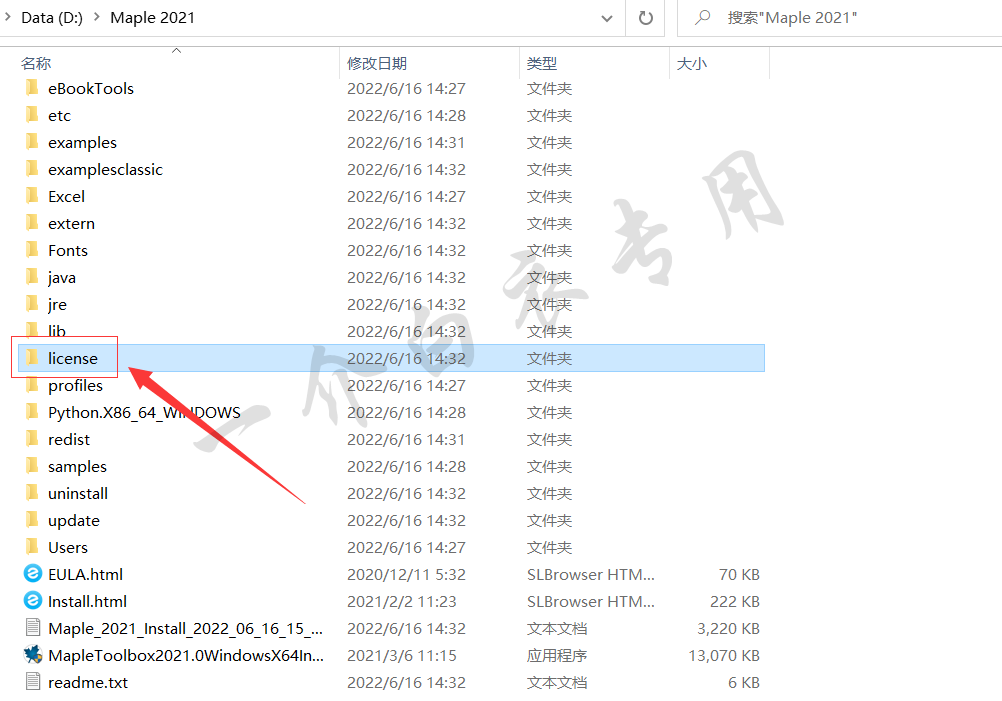Sort by the 类型 column header

coord(542,63)
